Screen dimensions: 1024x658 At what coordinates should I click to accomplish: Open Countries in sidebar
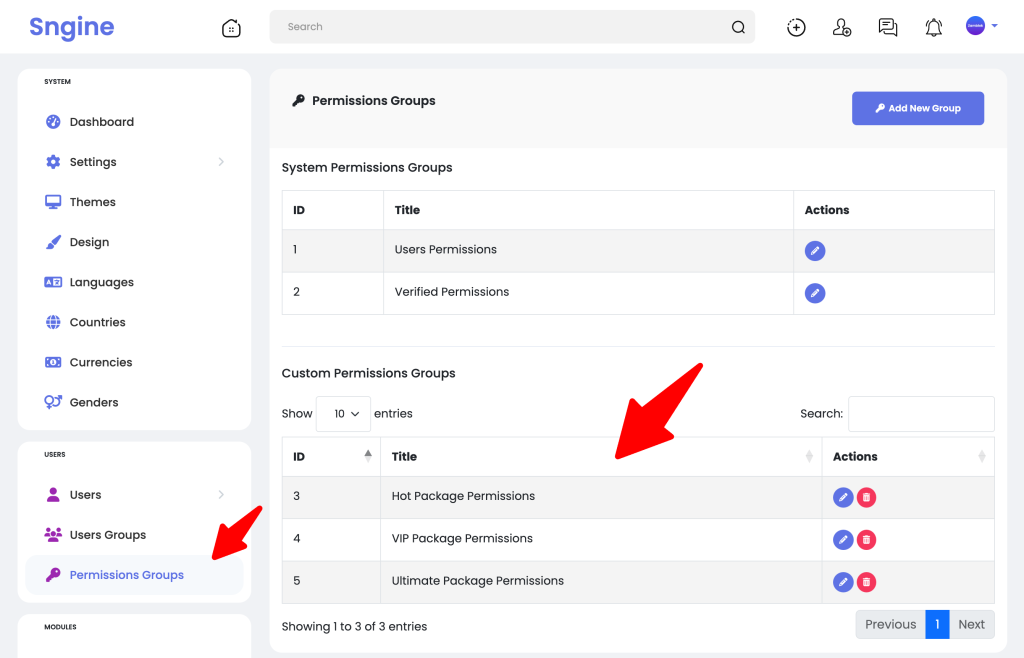pyautogui.click(x=97, y=322)
